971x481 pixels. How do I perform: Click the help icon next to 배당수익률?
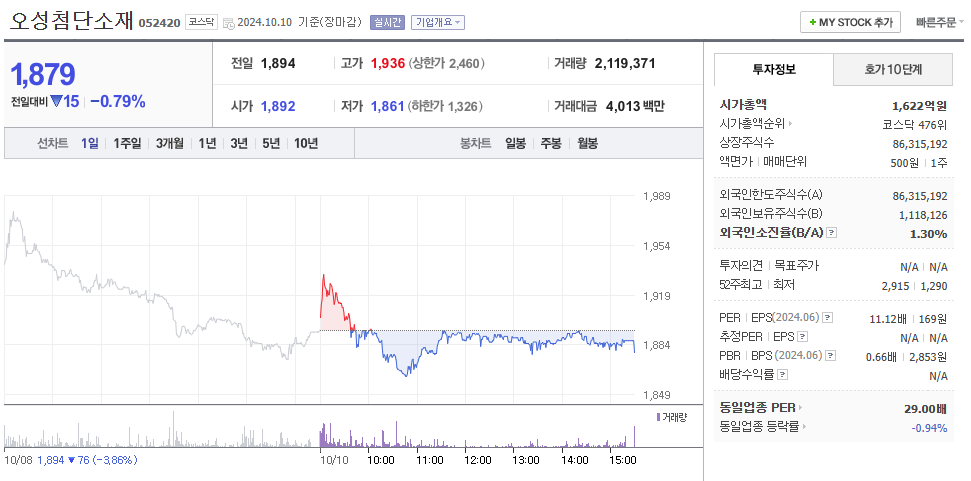click(783, 375)
